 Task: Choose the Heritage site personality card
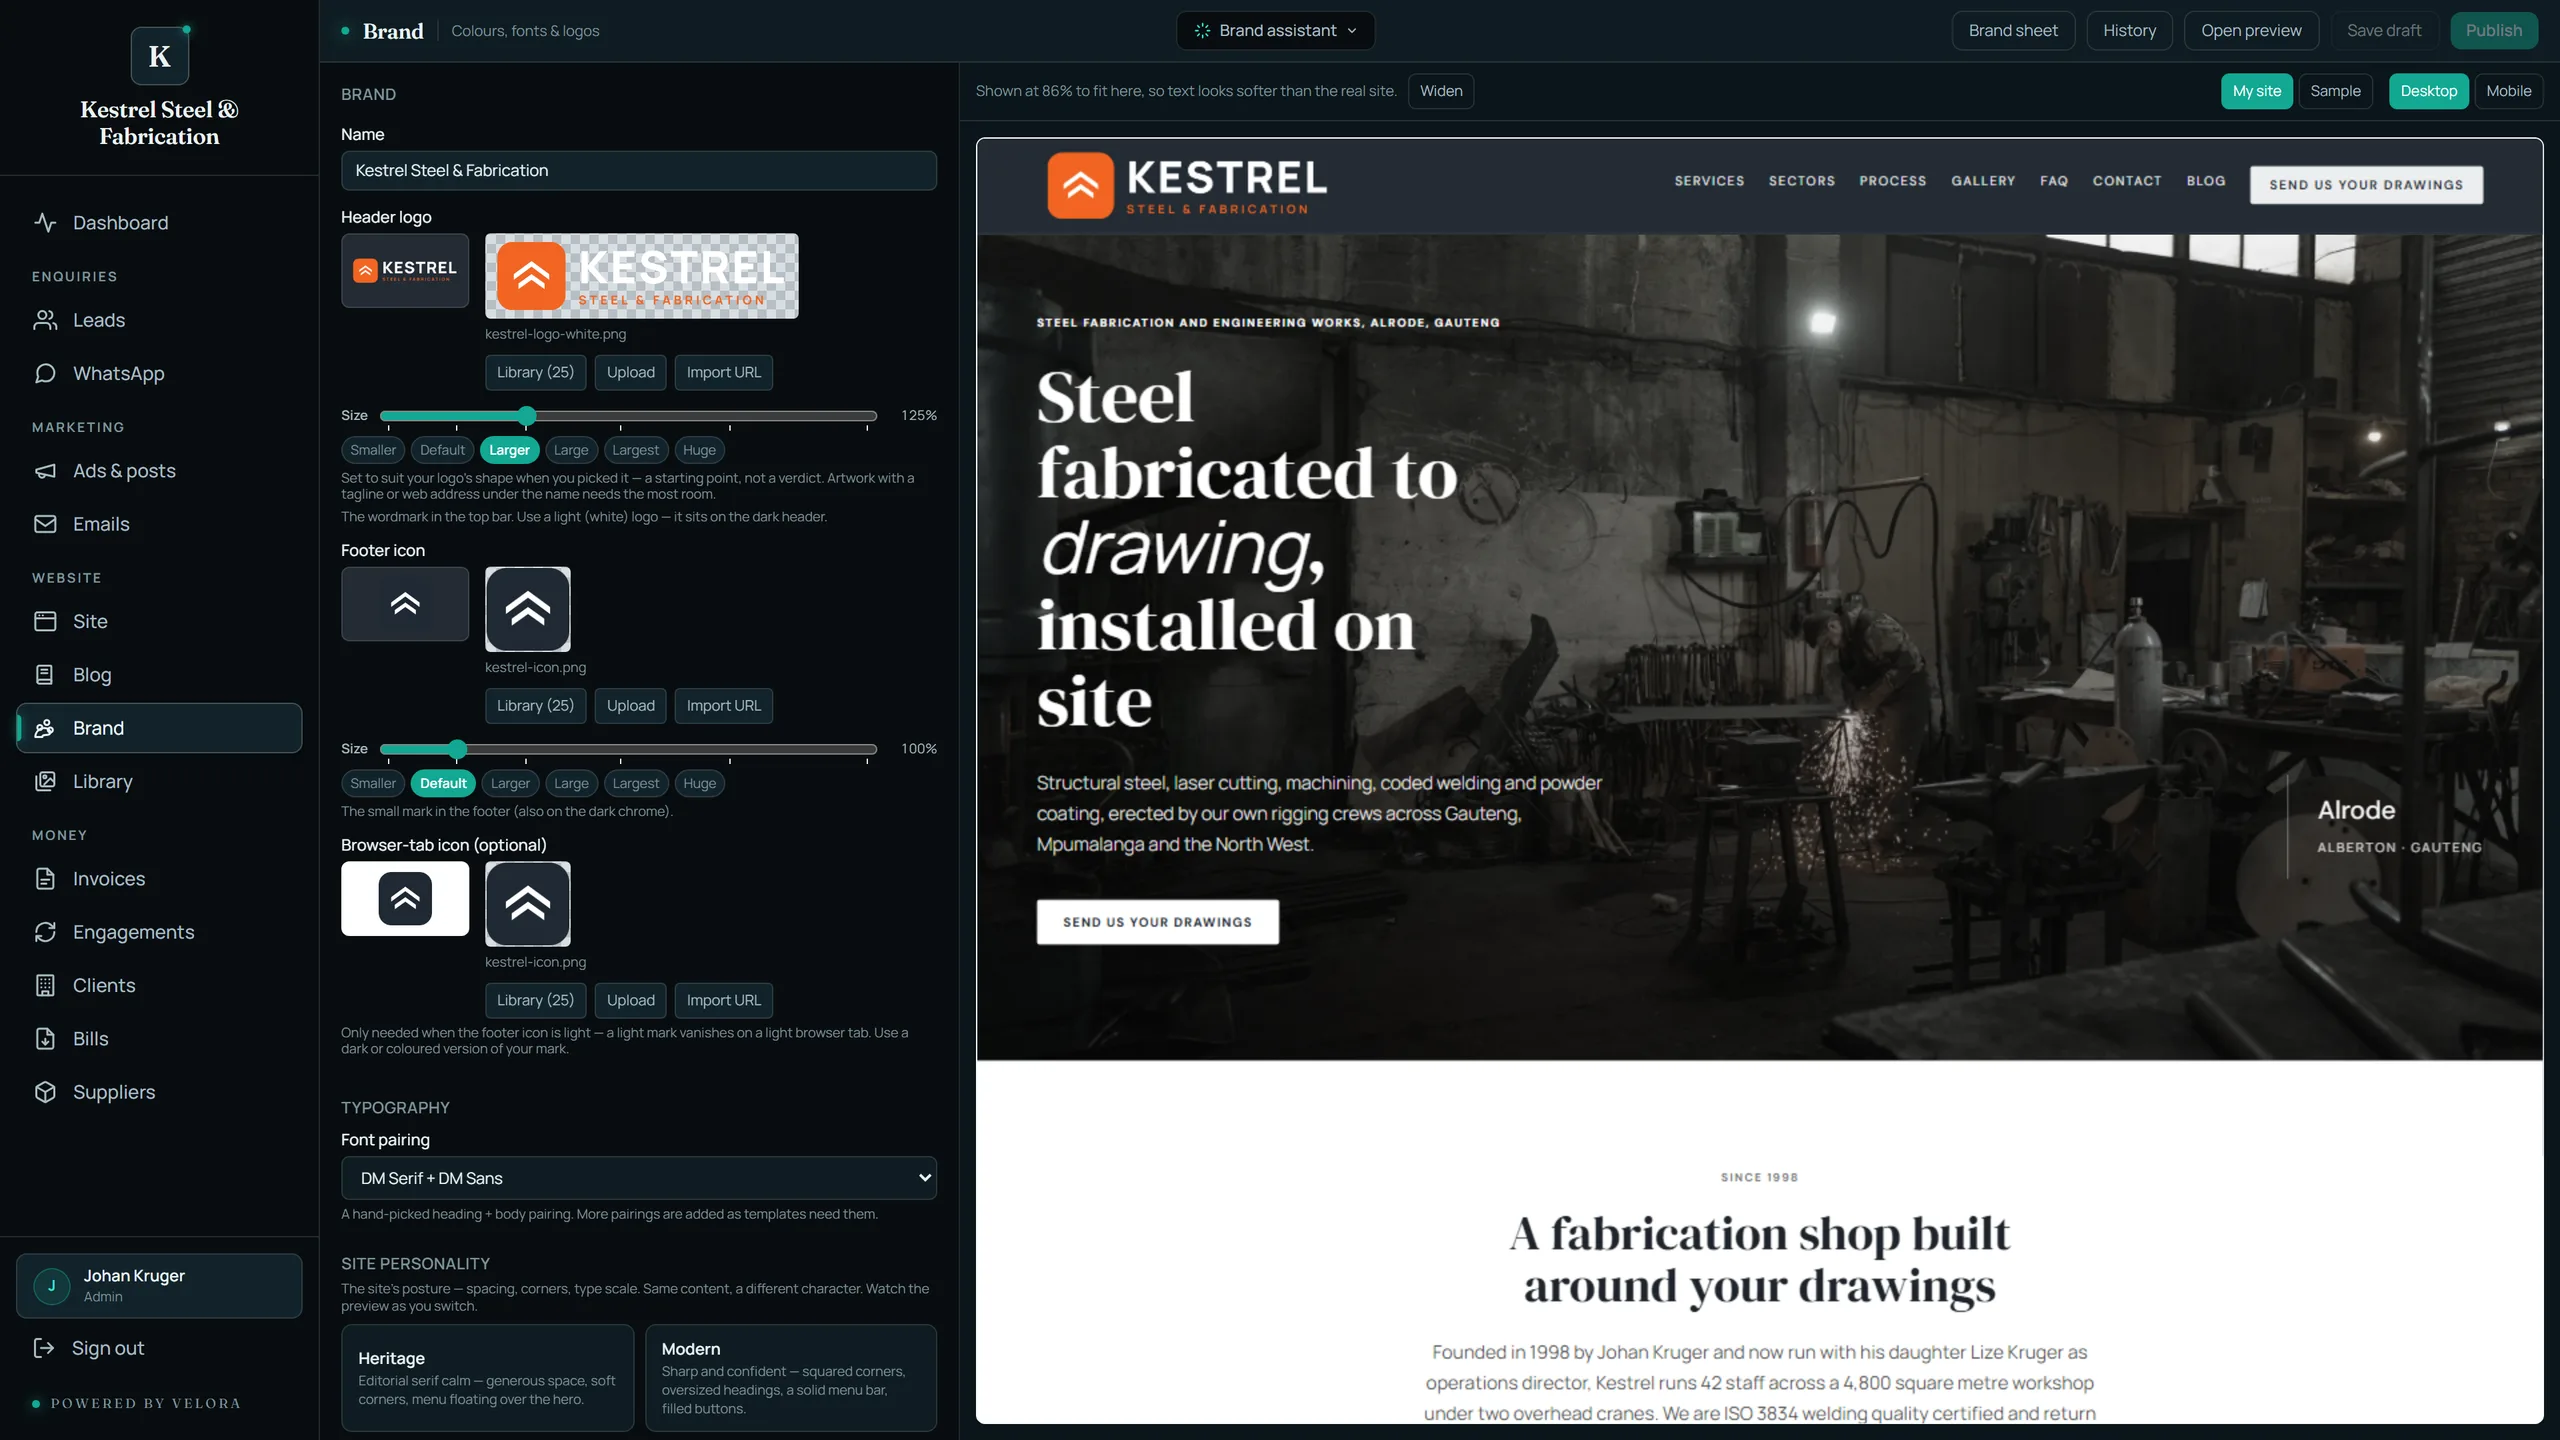488,1378
